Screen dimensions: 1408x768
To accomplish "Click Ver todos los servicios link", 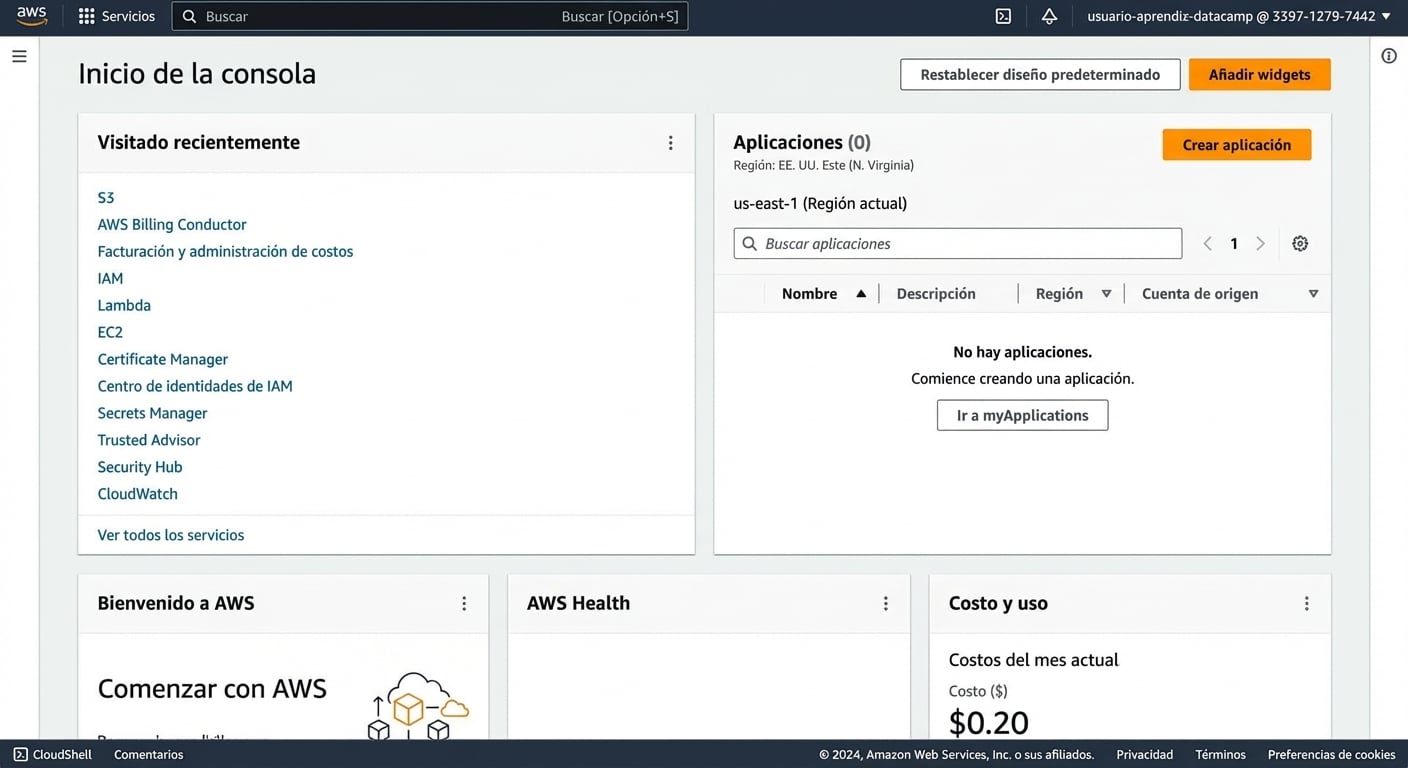I will tap(171, 535).
